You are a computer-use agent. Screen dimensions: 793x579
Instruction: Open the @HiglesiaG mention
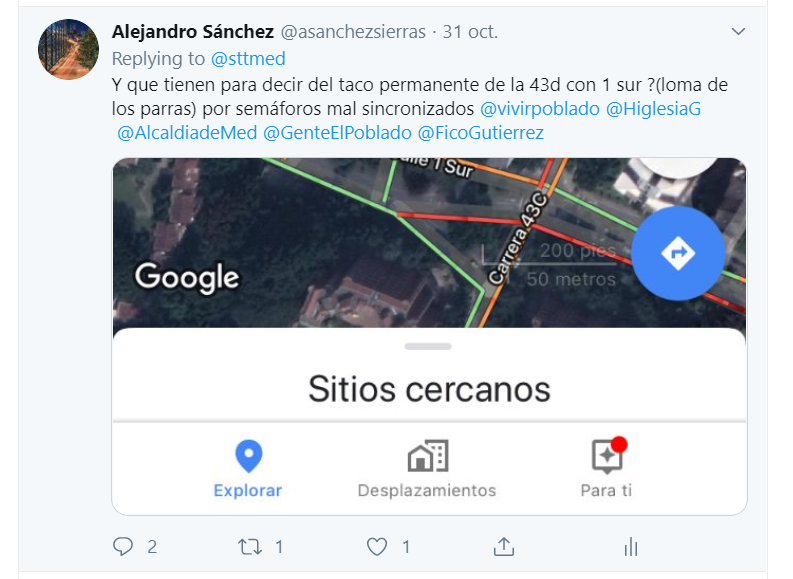pyautogui.click(x=653, y=109)
